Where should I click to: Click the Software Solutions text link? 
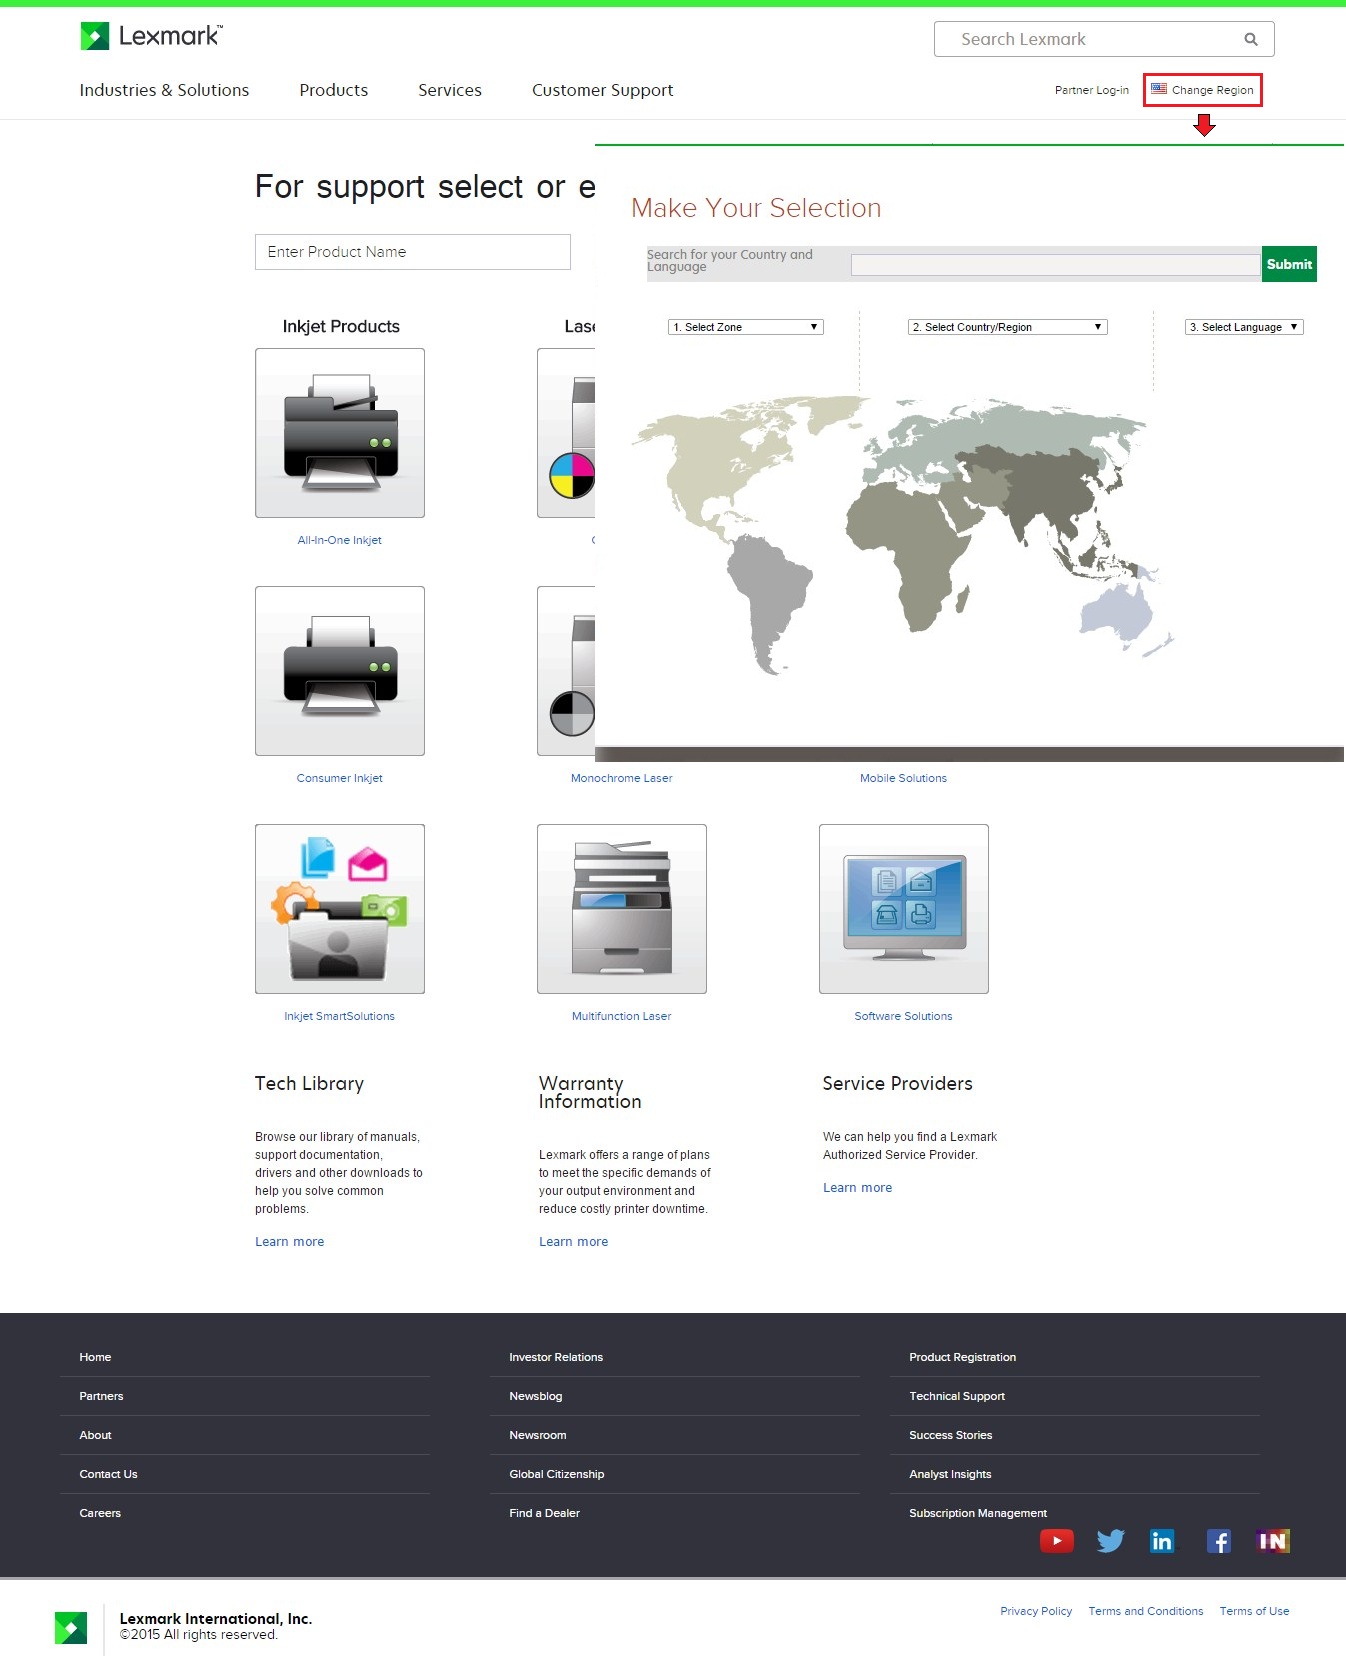[904, 1016]
